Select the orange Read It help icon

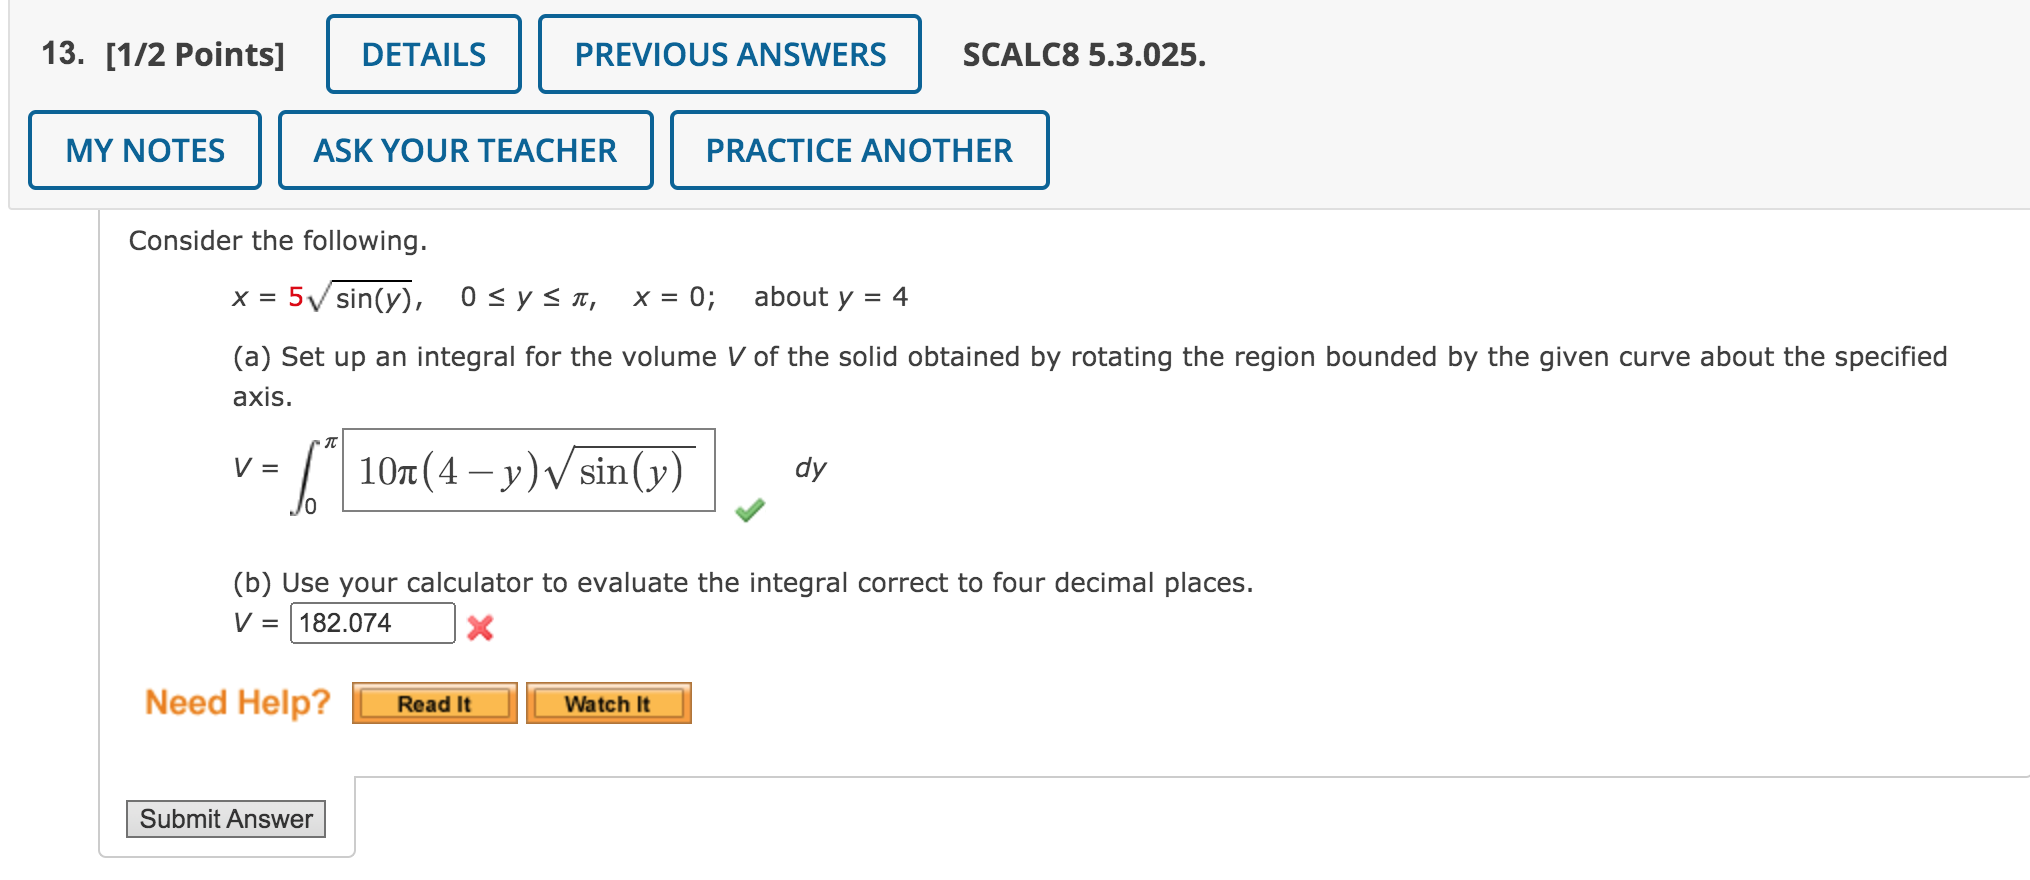[432, 703]
